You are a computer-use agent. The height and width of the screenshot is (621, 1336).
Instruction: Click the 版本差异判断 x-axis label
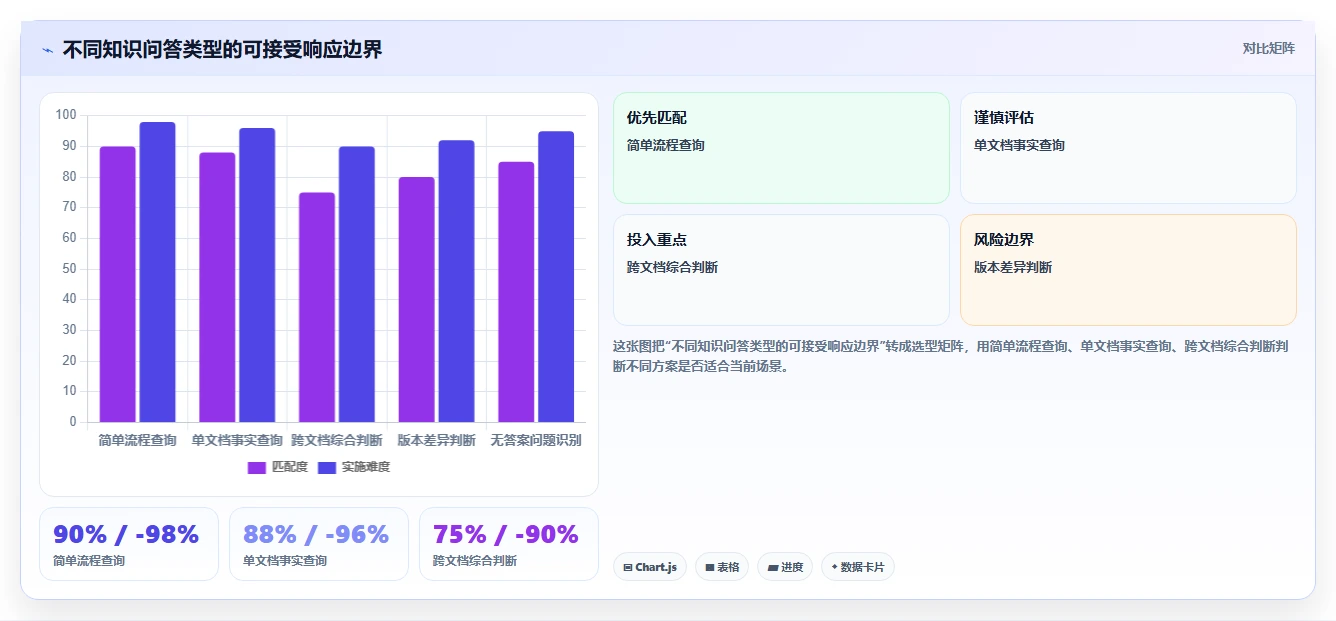(x=437, y=440)
